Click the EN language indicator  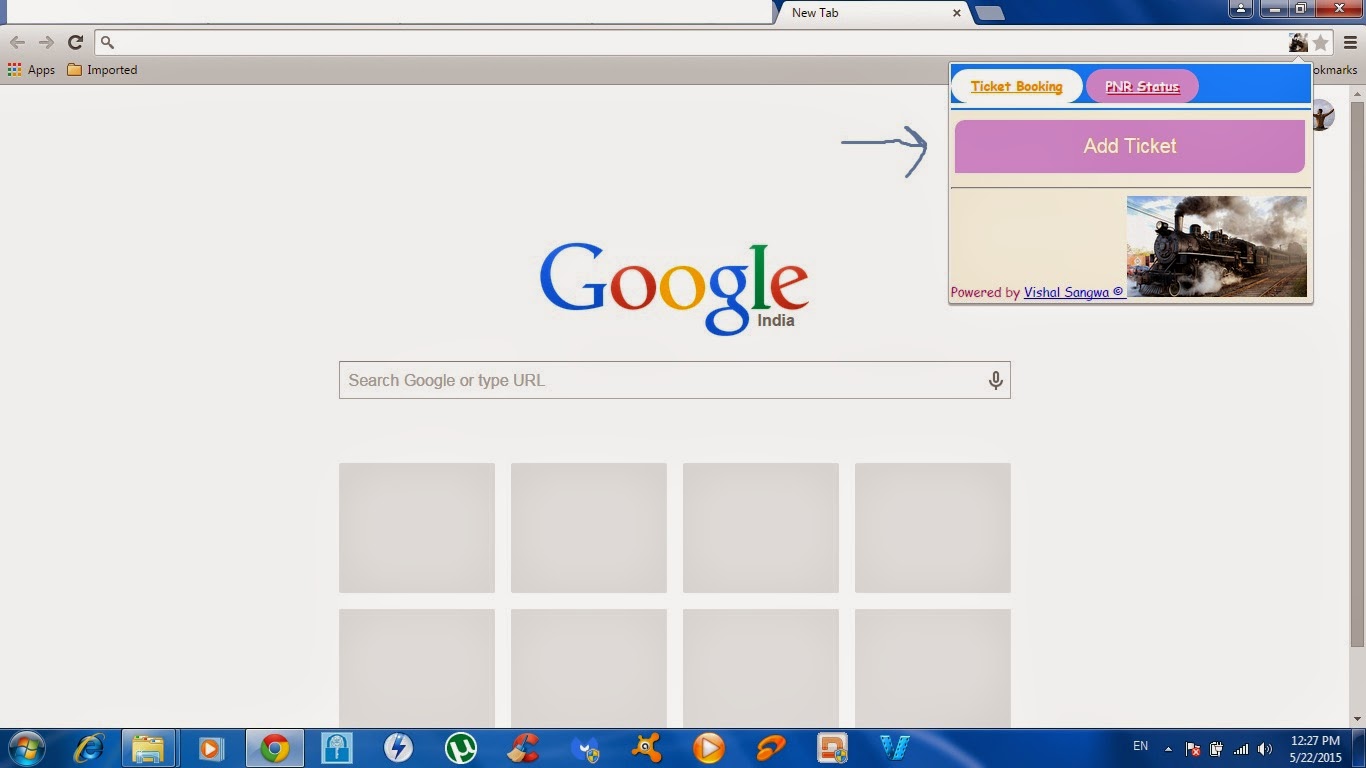(x=1140, y=746)
